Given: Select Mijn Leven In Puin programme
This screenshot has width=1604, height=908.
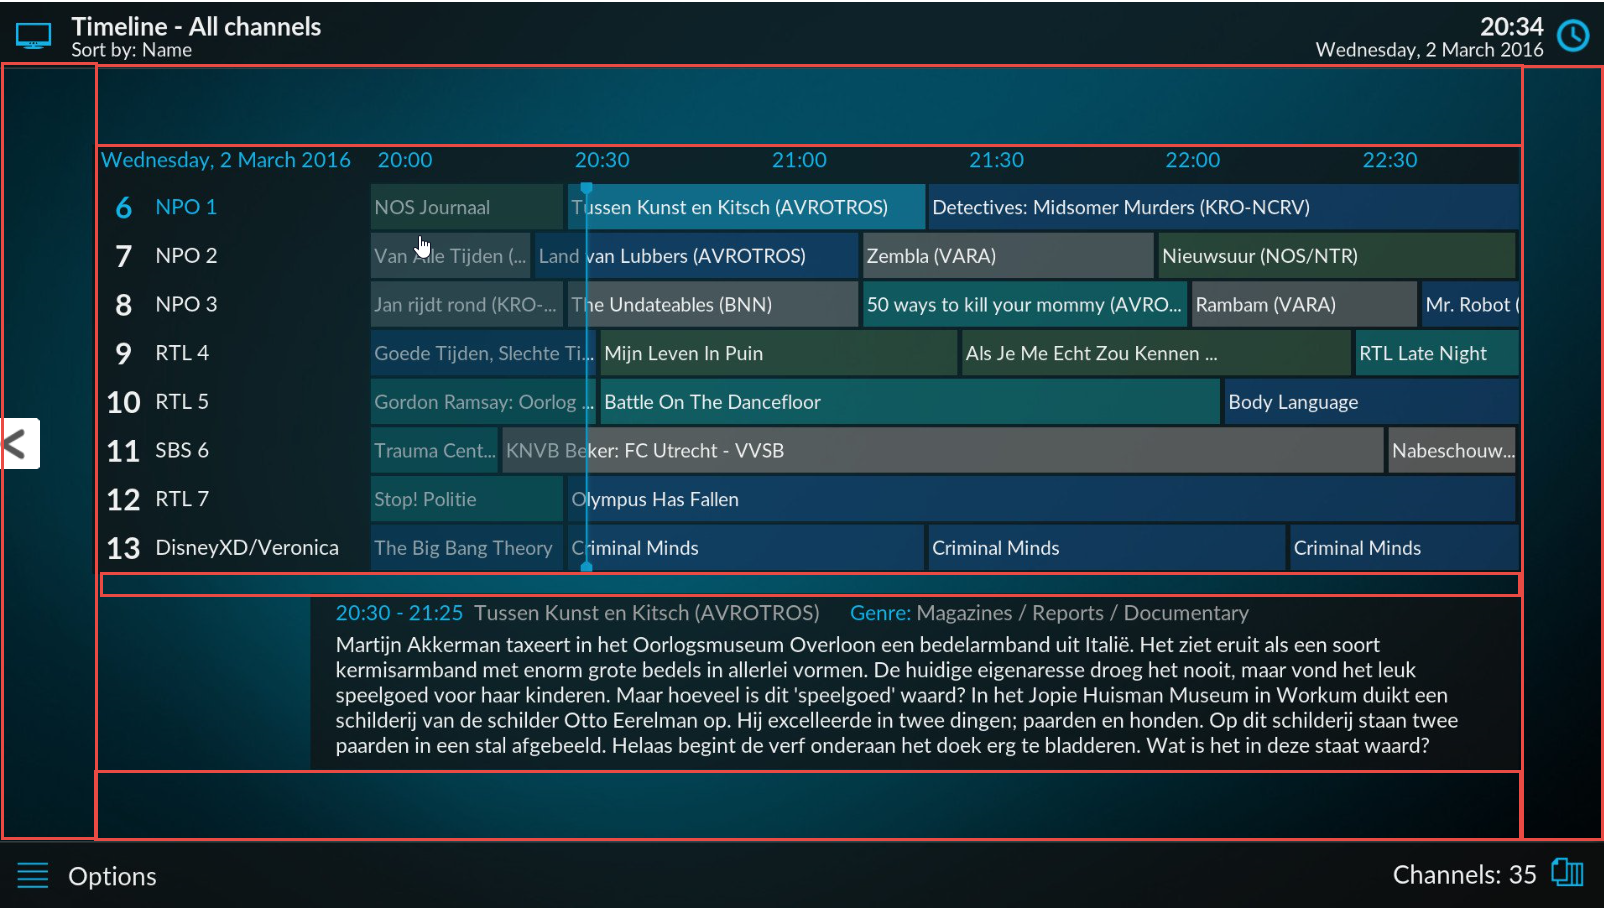Looking at the screenshot, I should [779, 353].
